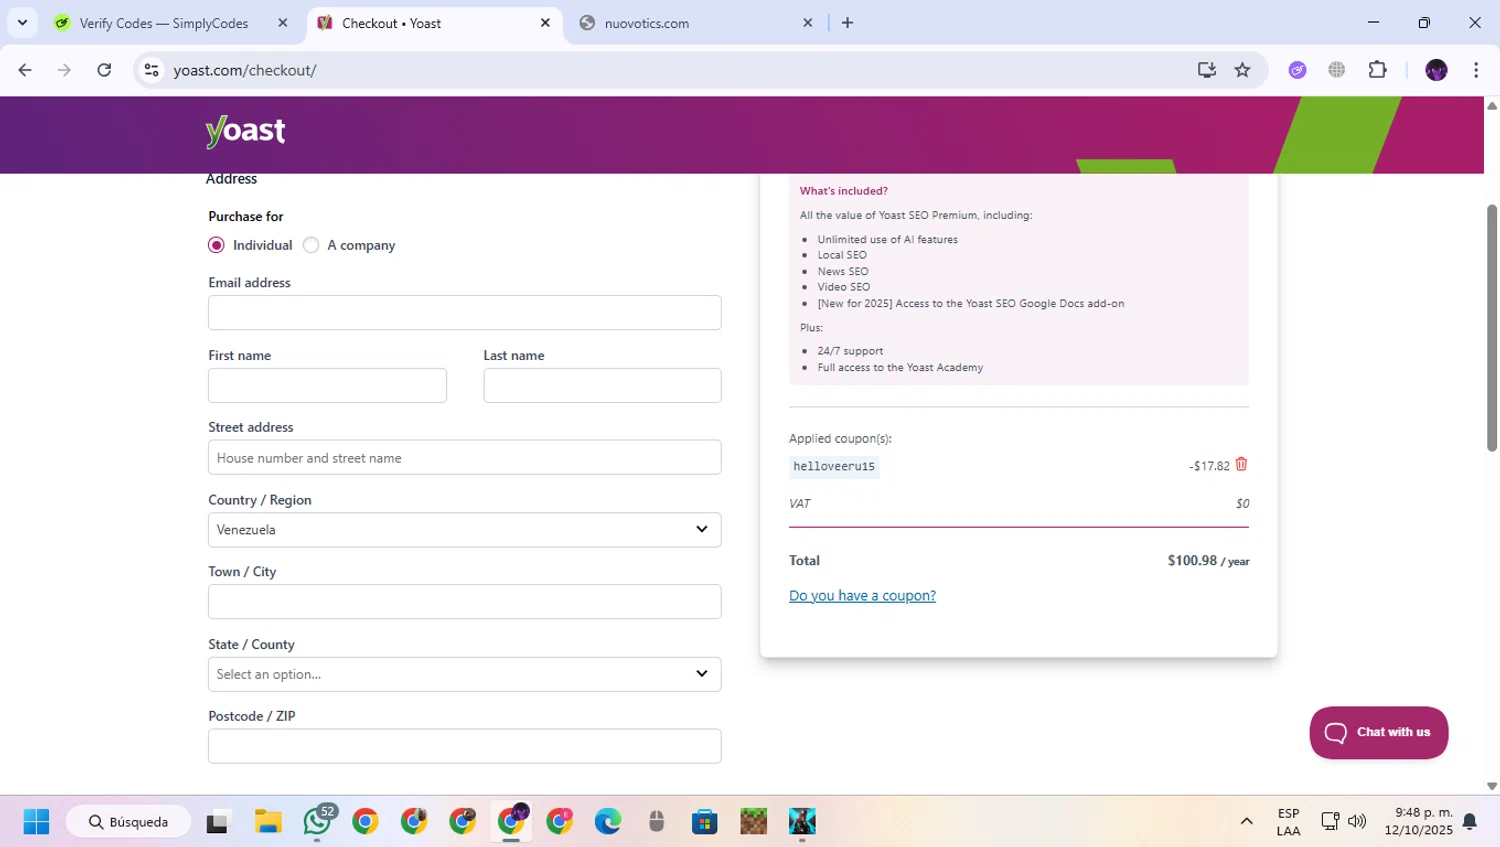Open the clock and date in taskbar
This screenshot has height=847, width=1500.
click(1418, 821)
